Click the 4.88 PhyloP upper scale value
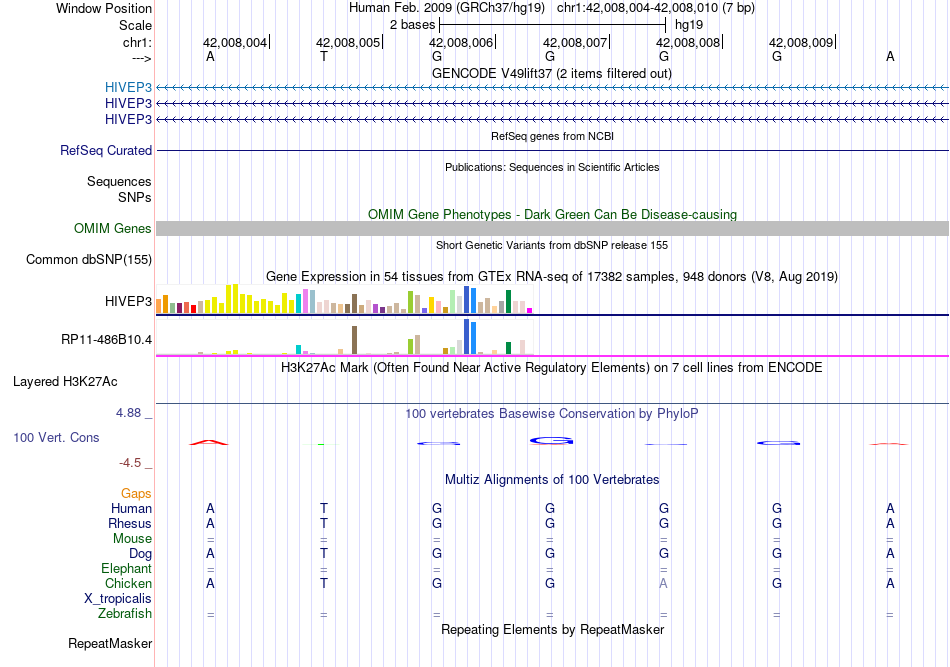This screenshot has height=667, width=950. (x=128, y=413)
